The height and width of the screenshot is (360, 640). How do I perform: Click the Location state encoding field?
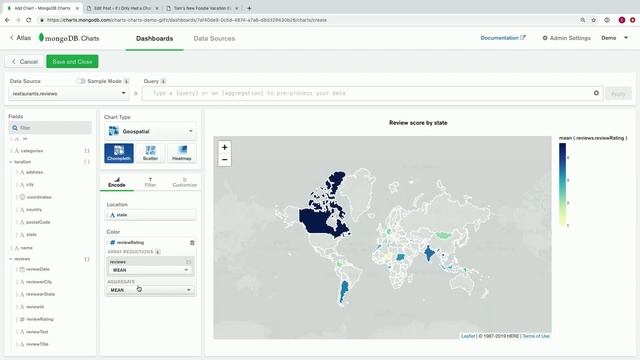click(x=150, y=215)
